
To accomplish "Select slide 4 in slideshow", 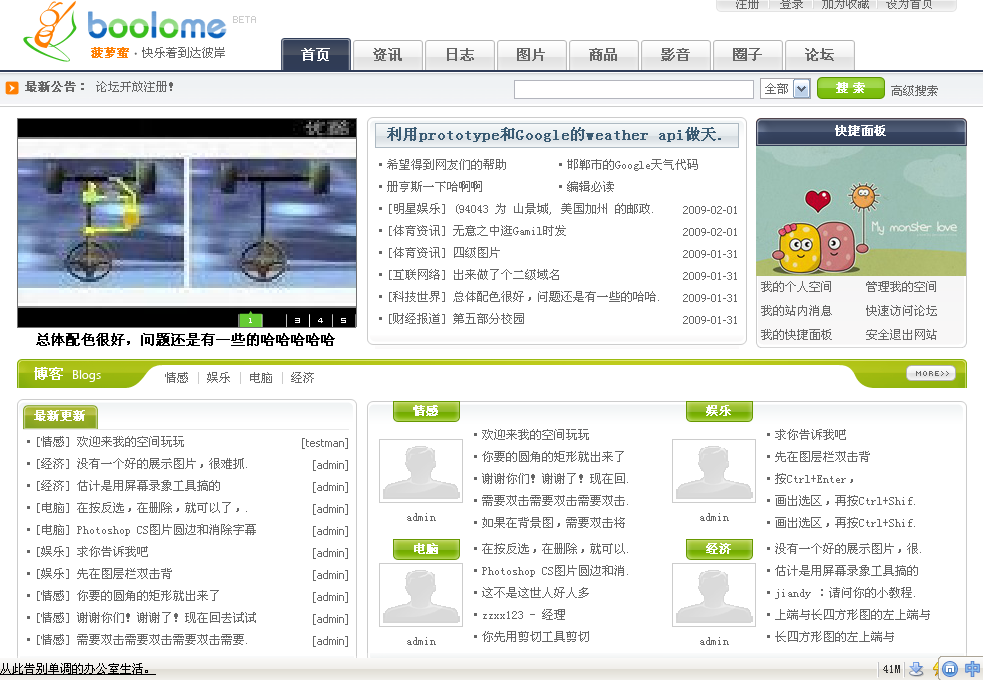I will click(x=320, y=320).
